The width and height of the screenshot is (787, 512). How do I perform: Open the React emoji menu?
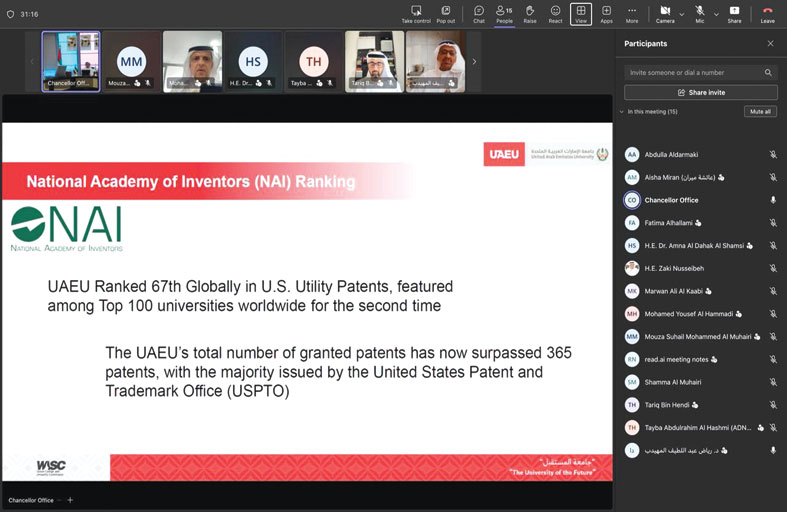coord(555,13)
